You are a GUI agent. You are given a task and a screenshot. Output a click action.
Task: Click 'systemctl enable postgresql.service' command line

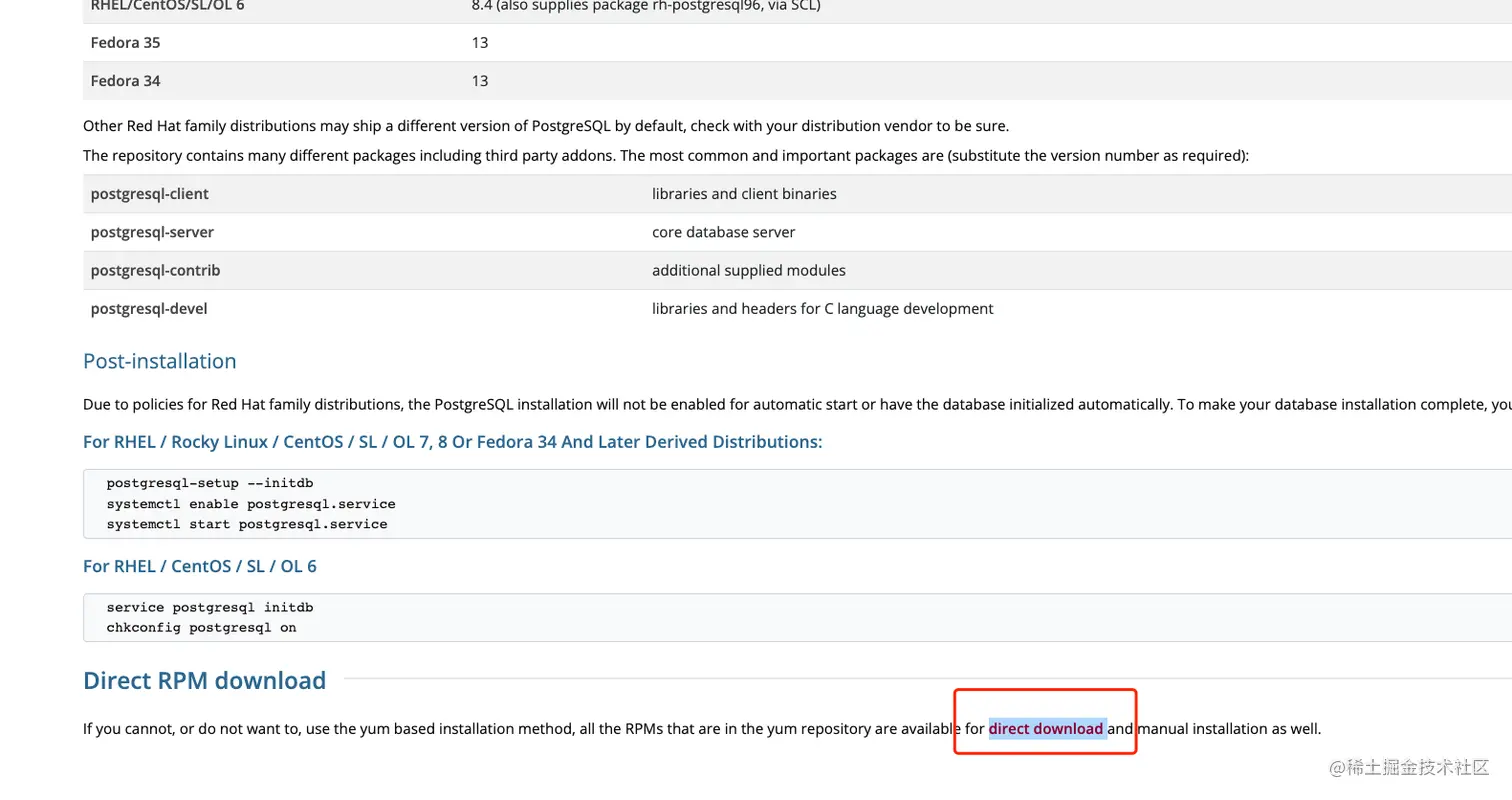251,504
